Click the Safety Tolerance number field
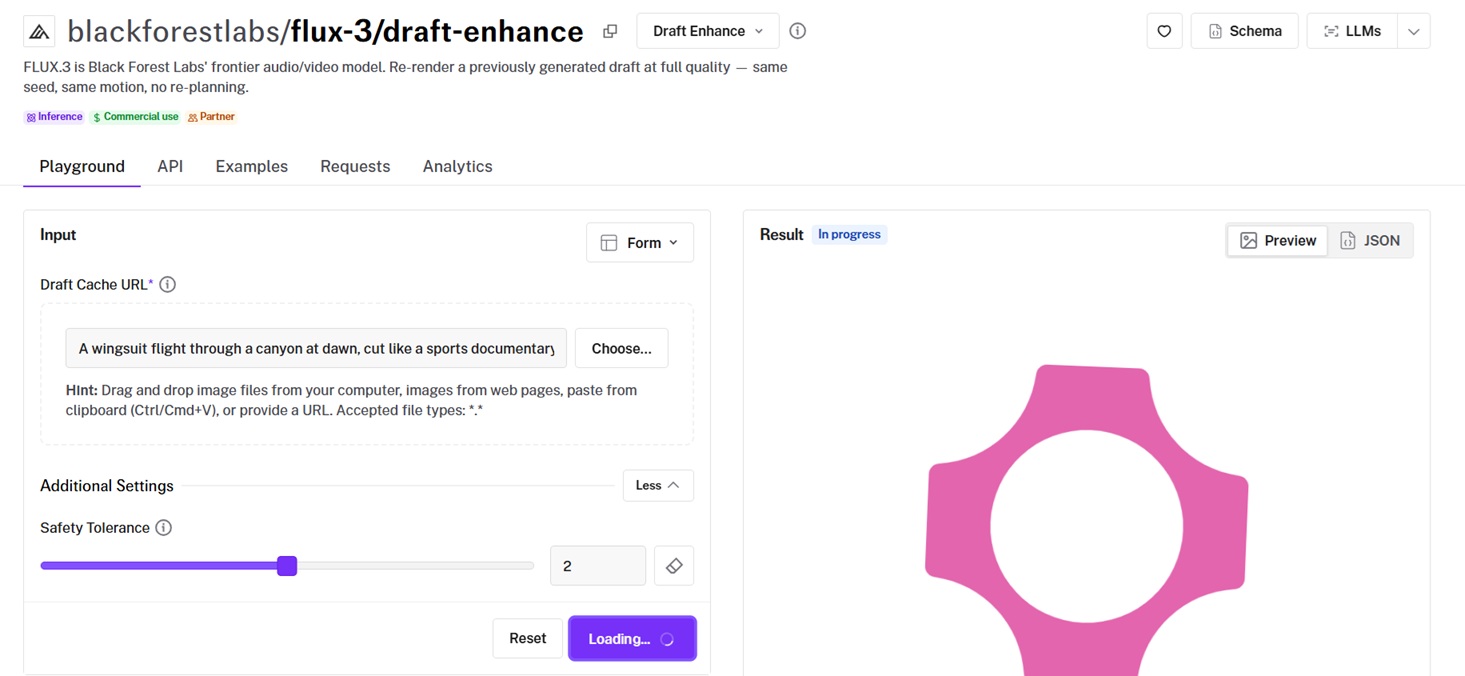The height and width of the screenshot is (676, 1465). (598, 566)
